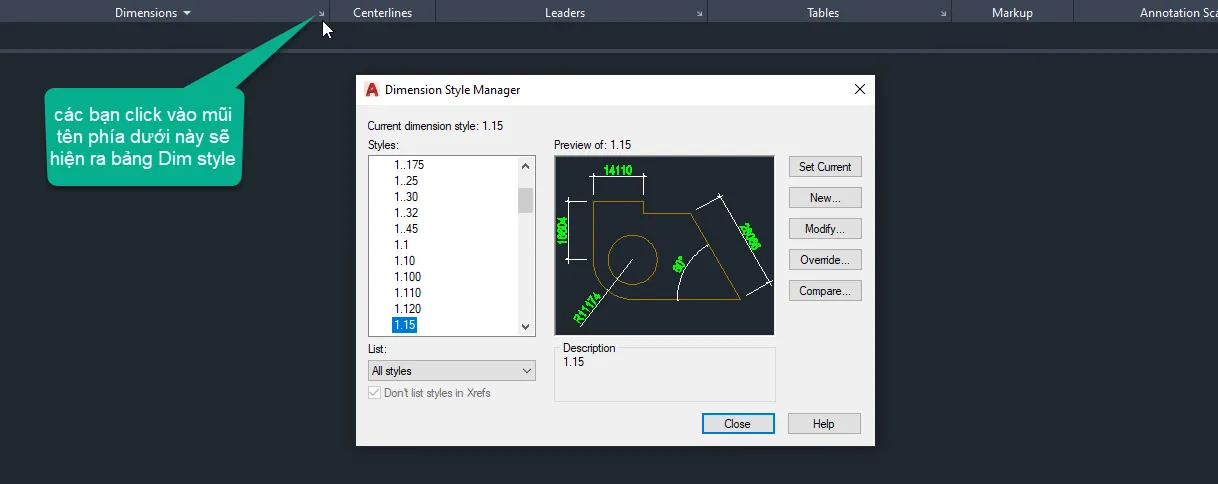
Task: Select style 1..30 in Styles list
Action: pos(406,197)
